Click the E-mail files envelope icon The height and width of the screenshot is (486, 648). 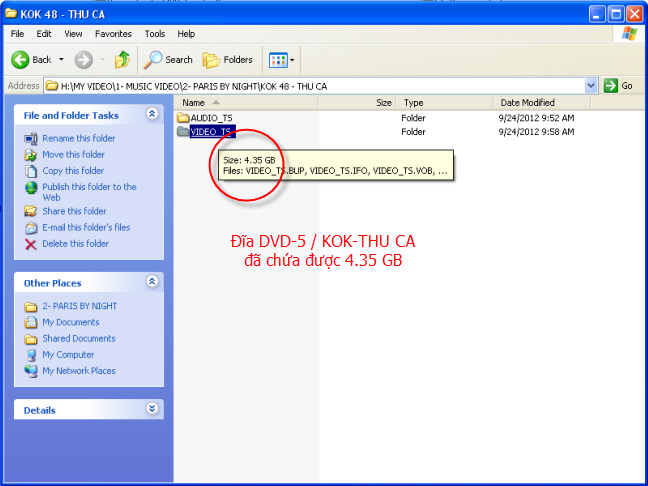coord(31,228)
